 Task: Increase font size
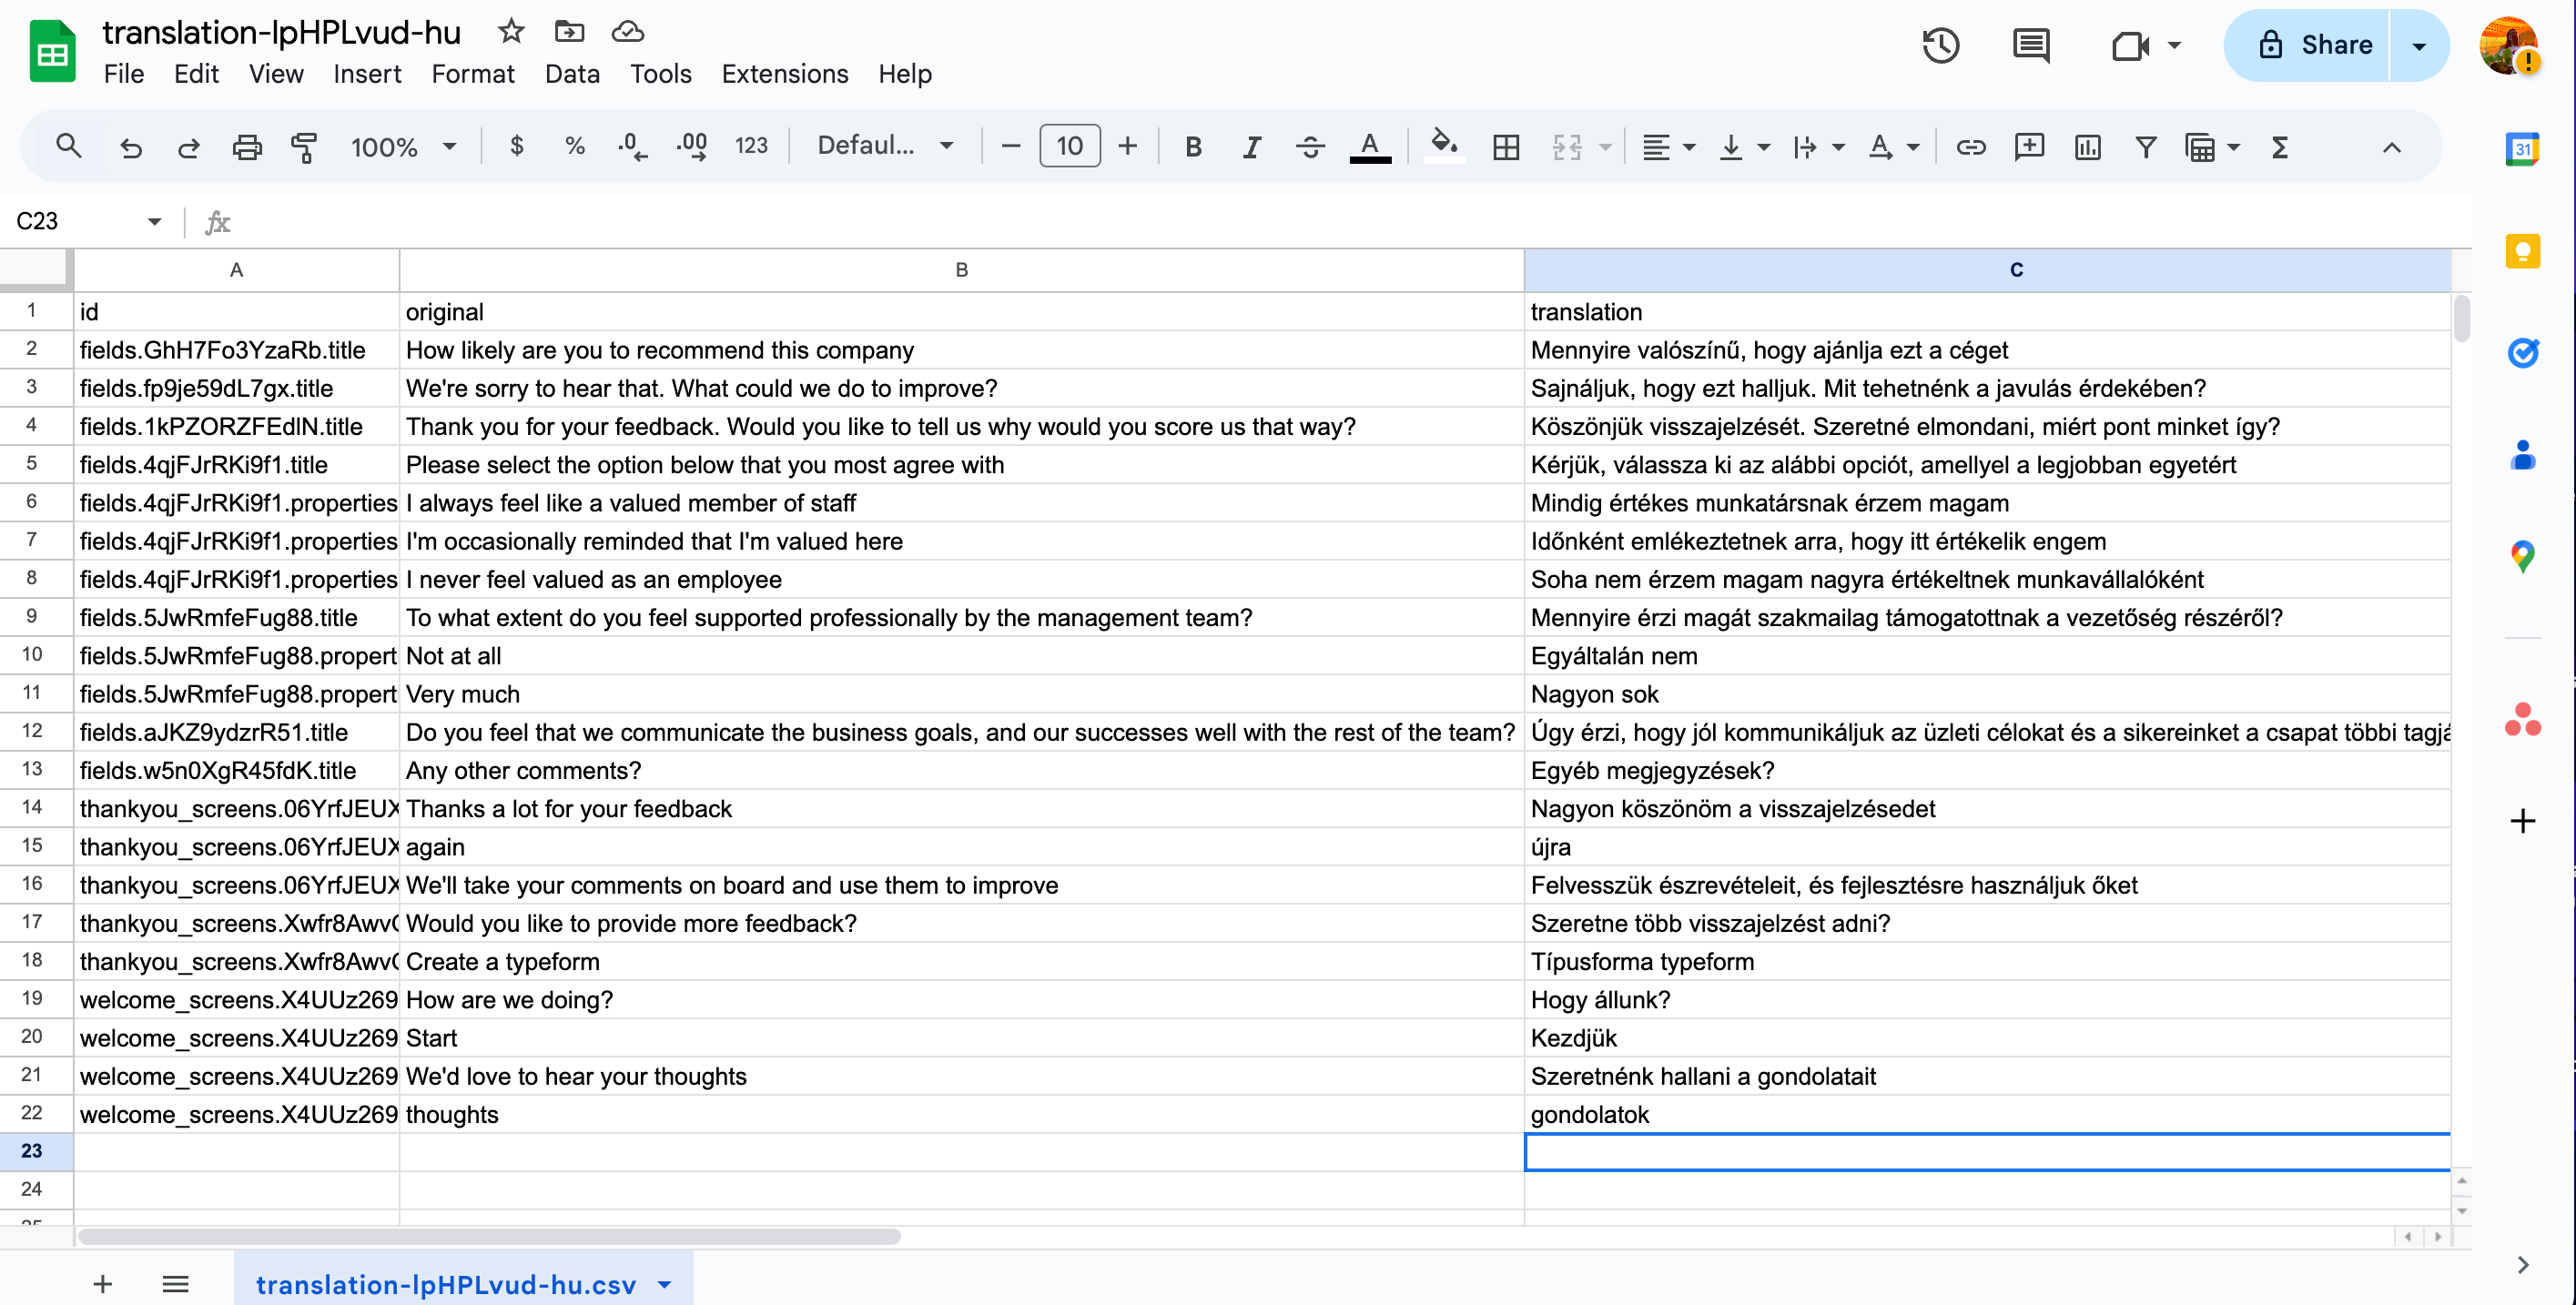click(1127, 147)
